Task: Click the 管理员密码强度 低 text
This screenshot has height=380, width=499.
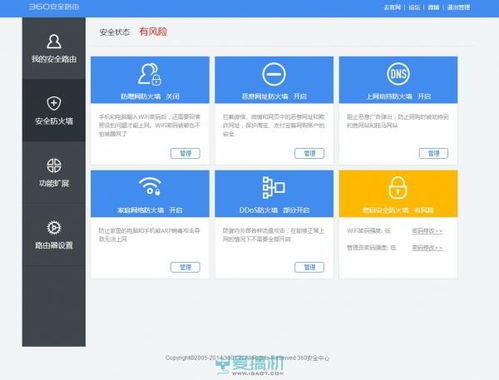Action: click(x=371, y=248)
